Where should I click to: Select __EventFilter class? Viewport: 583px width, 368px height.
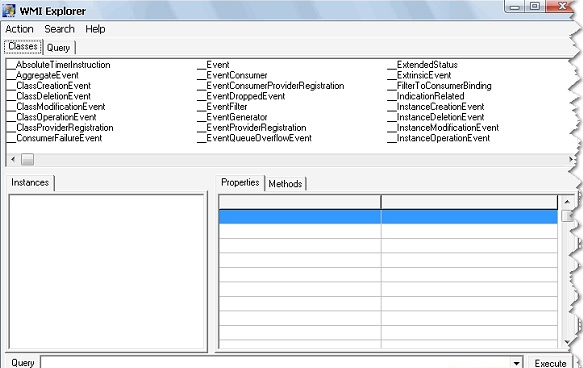tap(222, 107)
